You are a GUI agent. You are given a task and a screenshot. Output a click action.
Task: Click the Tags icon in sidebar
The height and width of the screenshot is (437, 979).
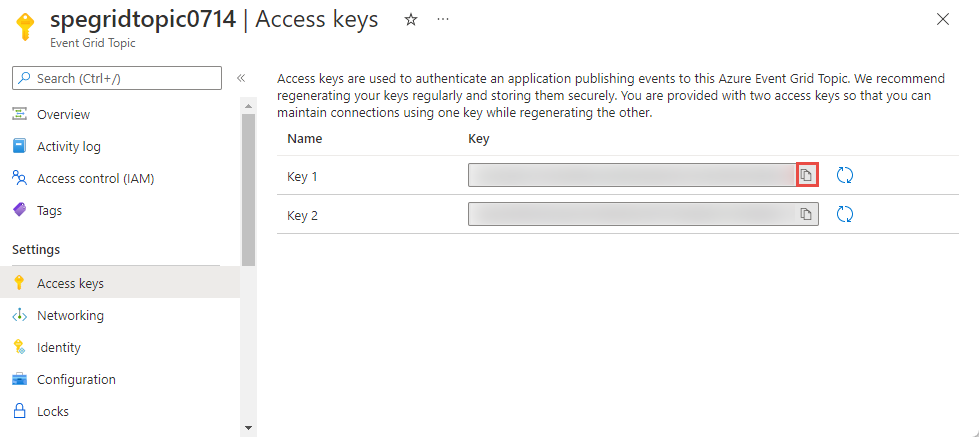tap(19, 210)
